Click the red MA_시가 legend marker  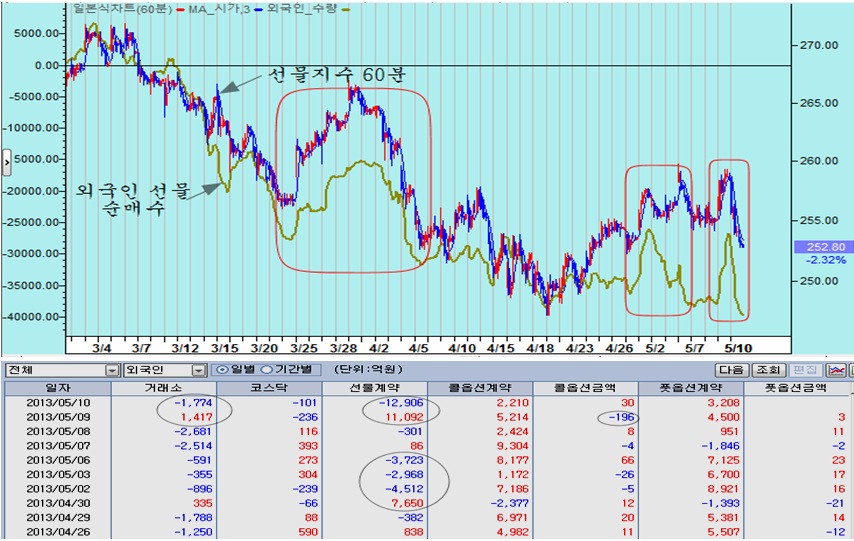point(180,9)
